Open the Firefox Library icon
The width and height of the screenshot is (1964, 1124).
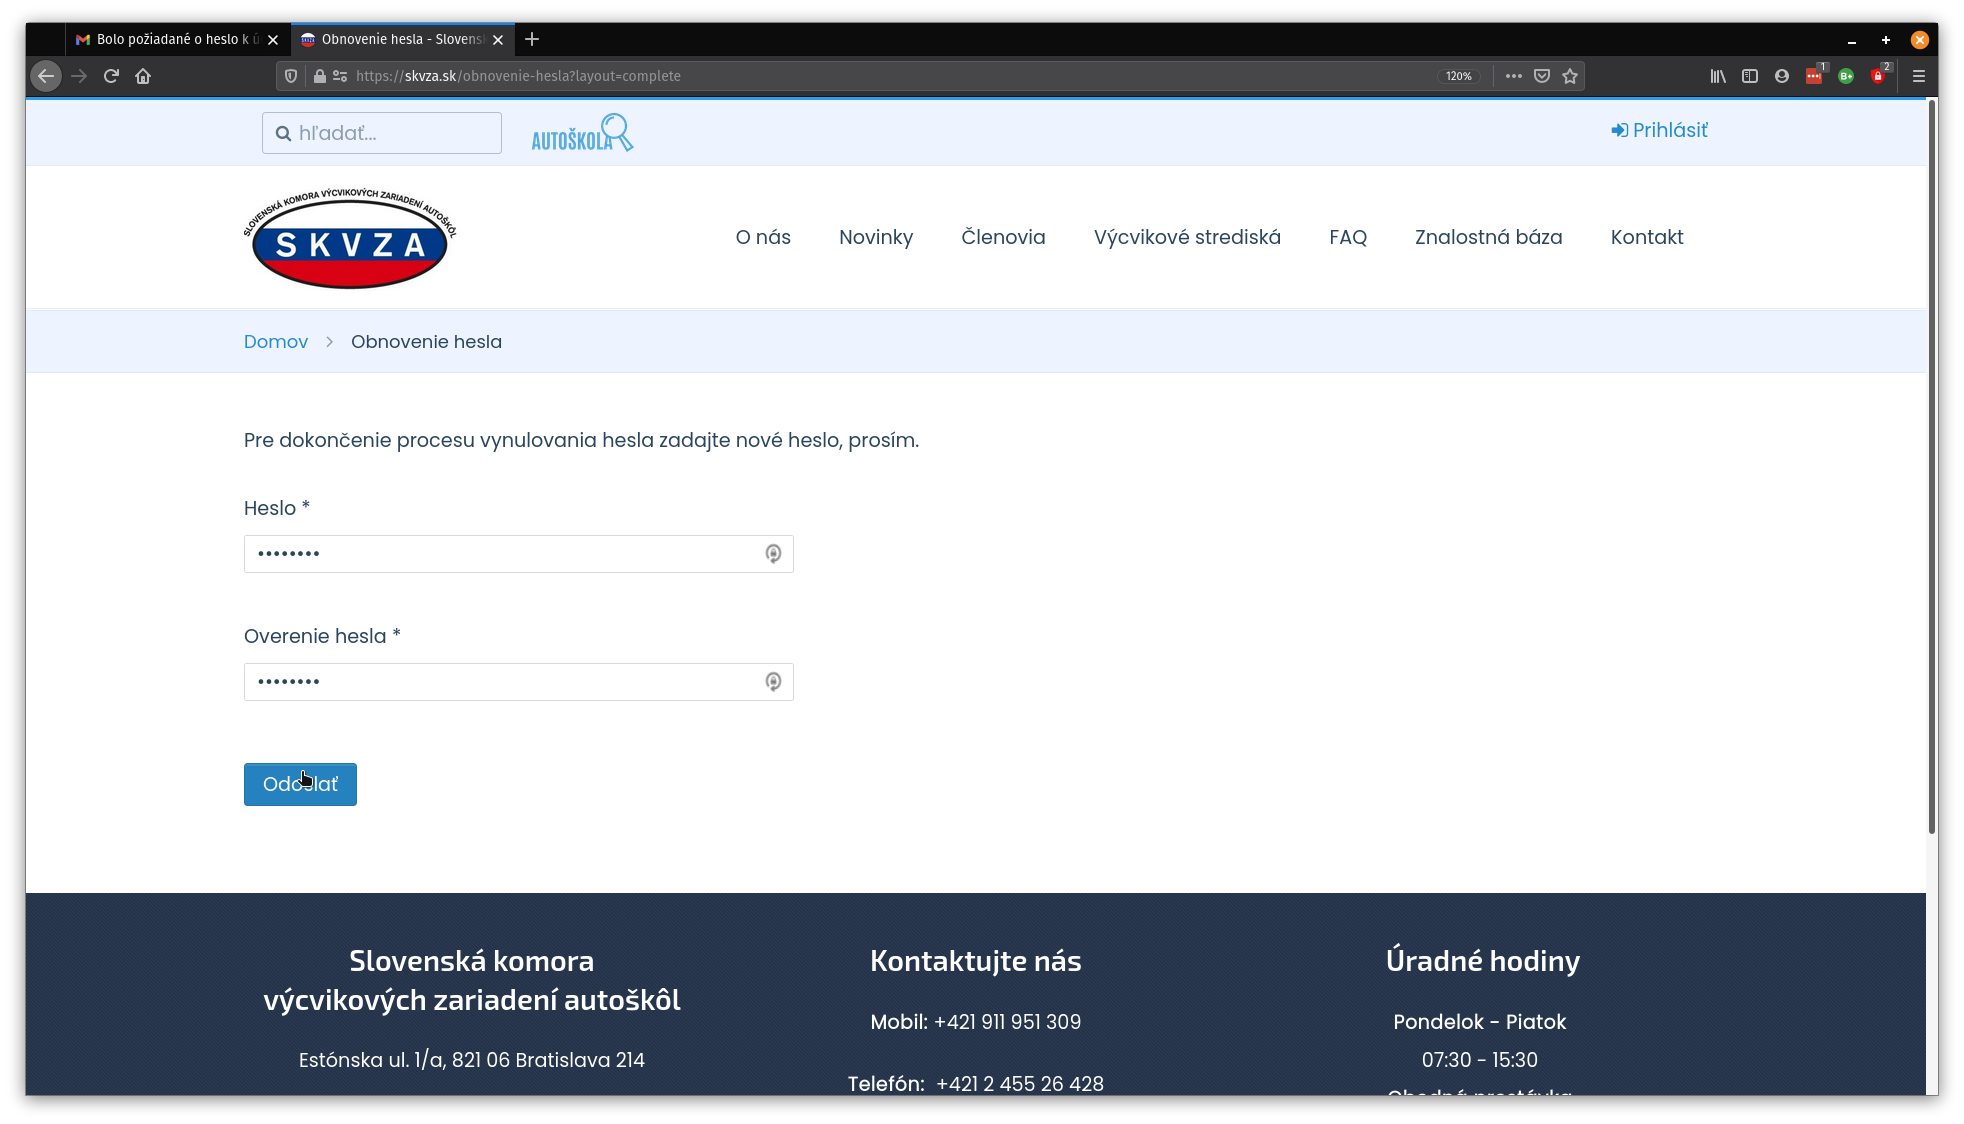point(1718,76)
